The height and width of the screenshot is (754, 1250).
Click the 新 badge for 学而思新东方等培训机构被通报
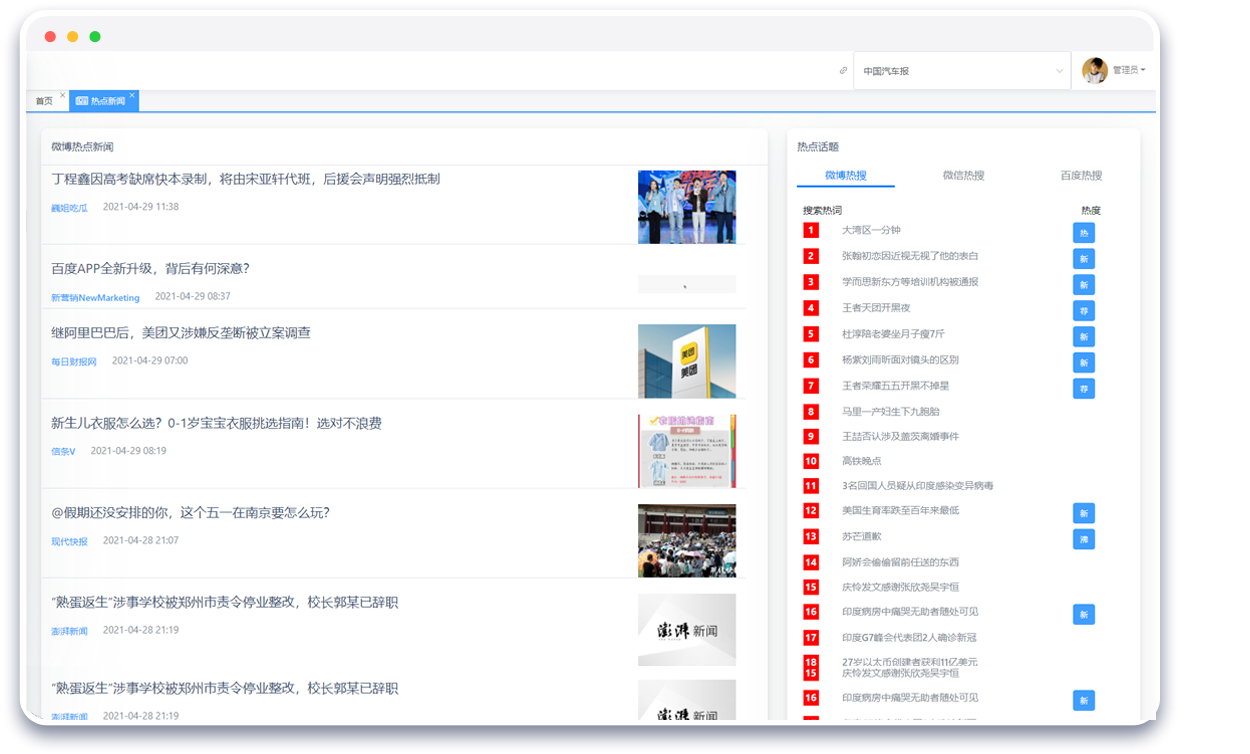tap(1083, 285)
